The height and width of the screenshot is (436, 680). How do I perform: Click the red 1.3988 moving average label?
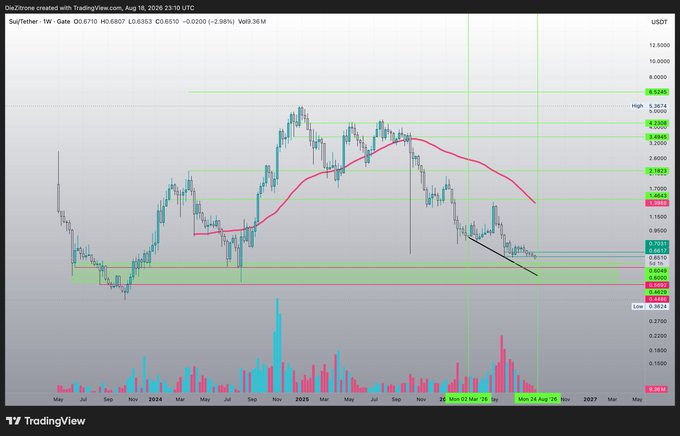657,203
